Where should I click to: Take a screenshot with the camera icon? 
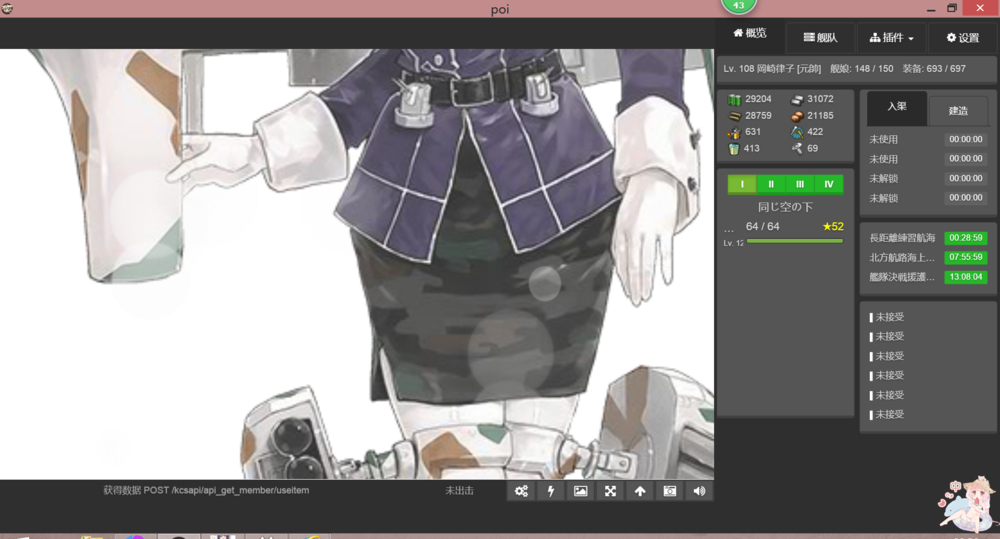(x=670, y=491)
